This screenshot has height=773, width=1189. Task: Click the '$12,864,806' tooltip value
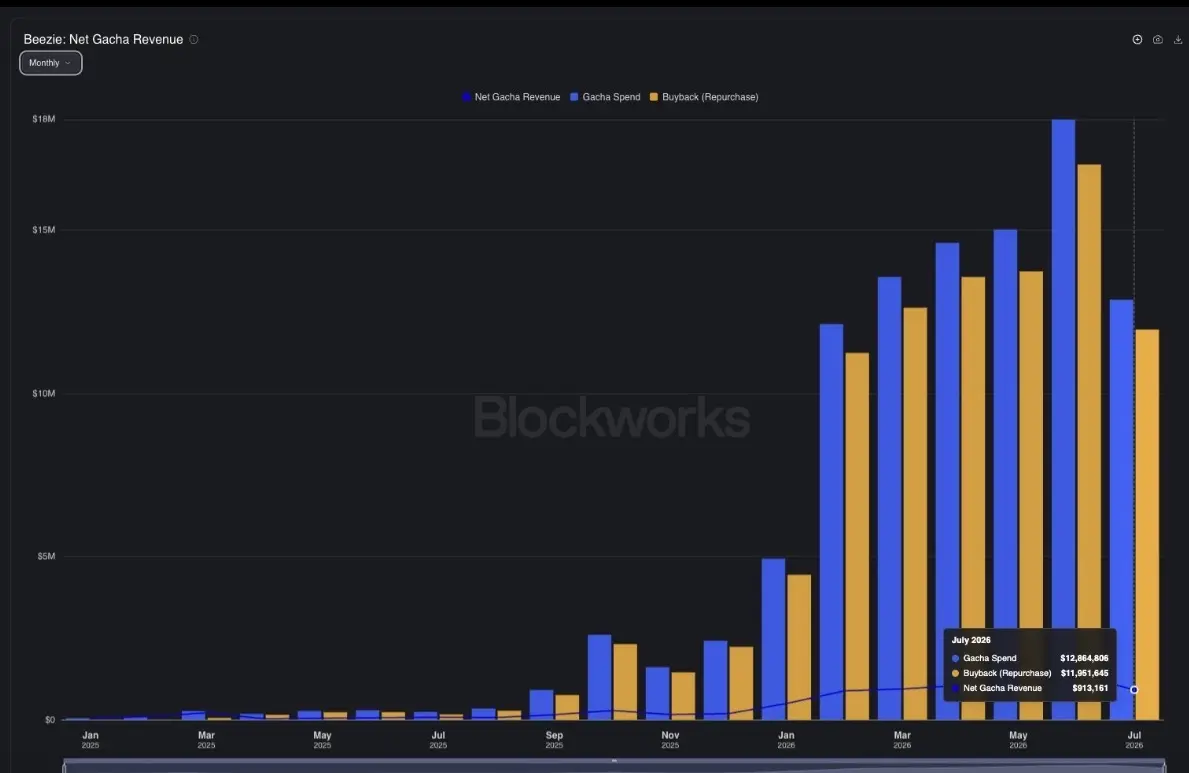1084,658
